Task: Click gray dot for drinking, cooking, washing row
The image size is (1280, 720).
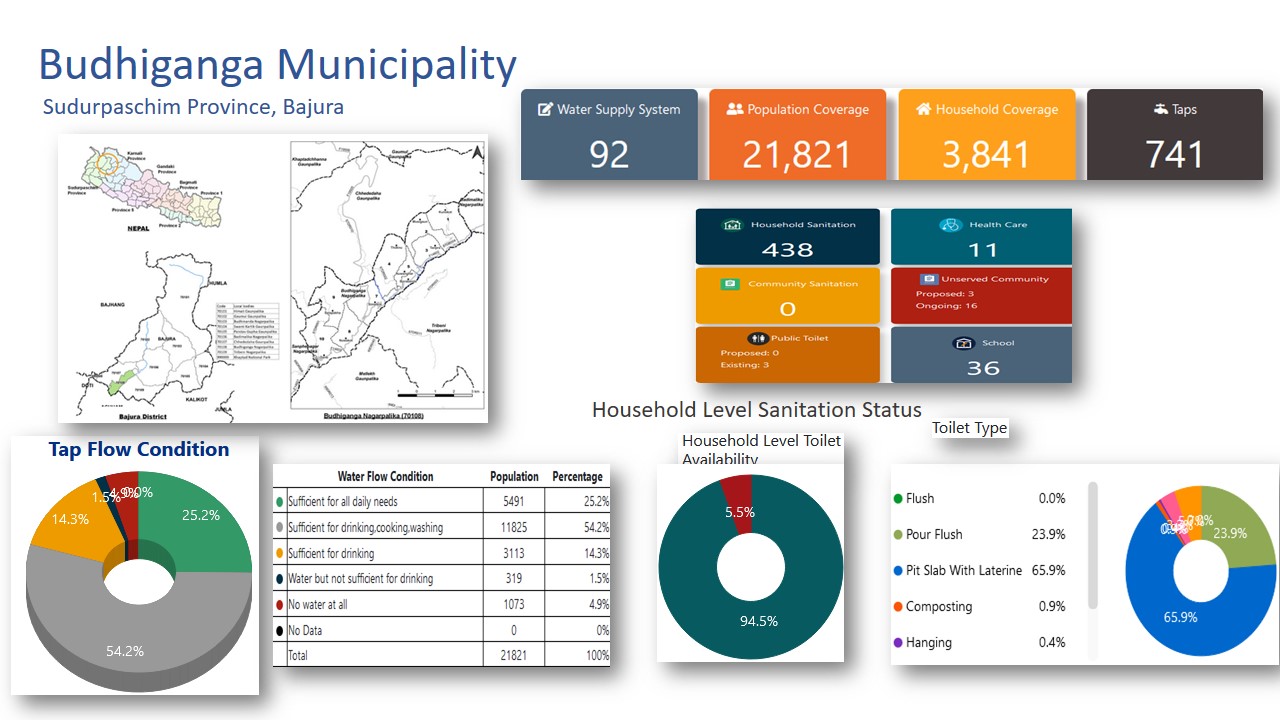Action: pyautogui.click(x=280, y=527)
